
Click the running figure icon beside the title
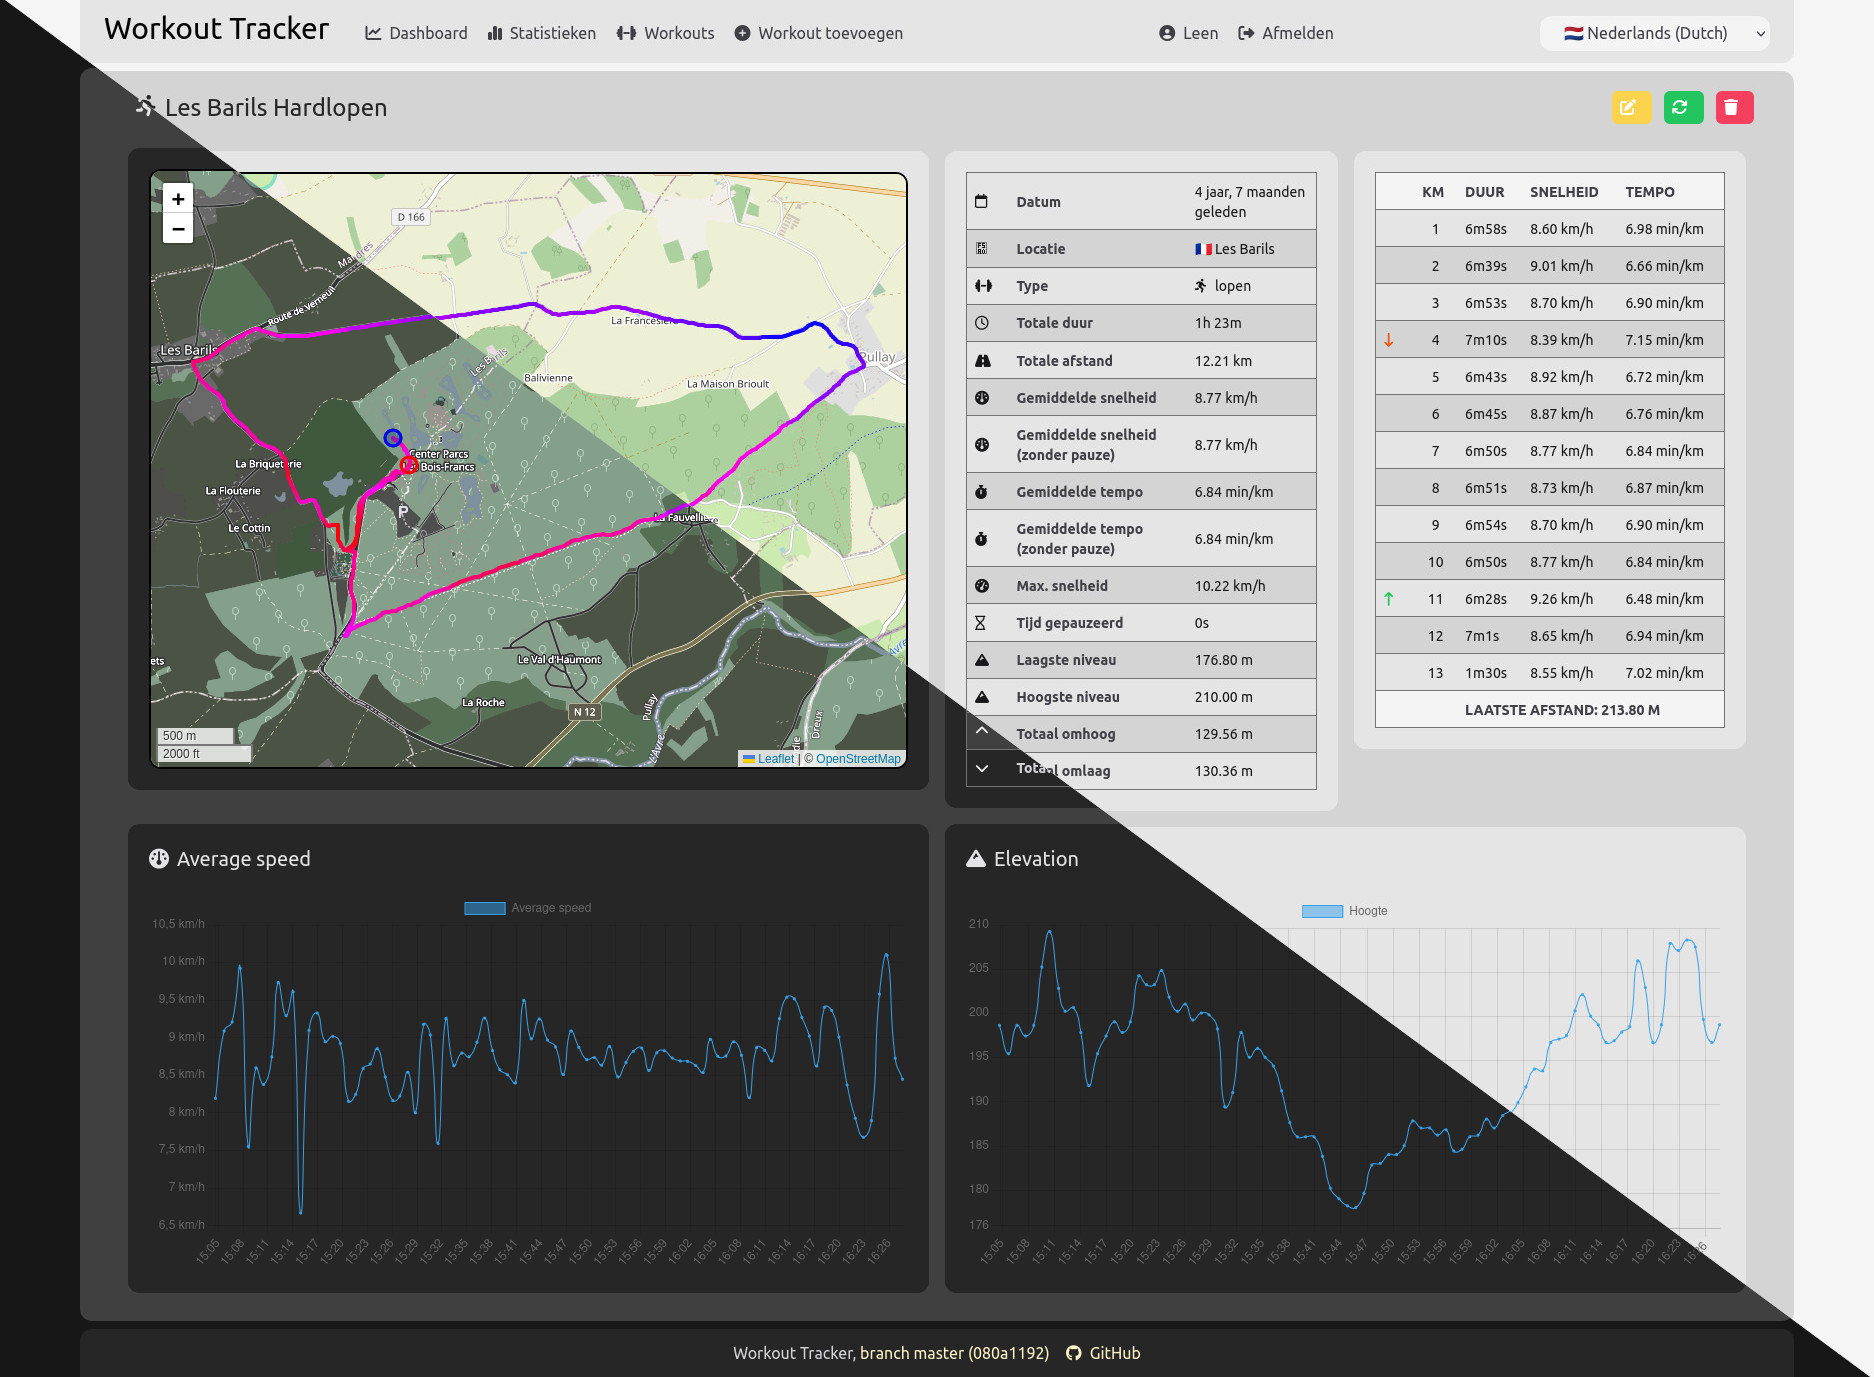pyautogui.click(x=146, y=106)
